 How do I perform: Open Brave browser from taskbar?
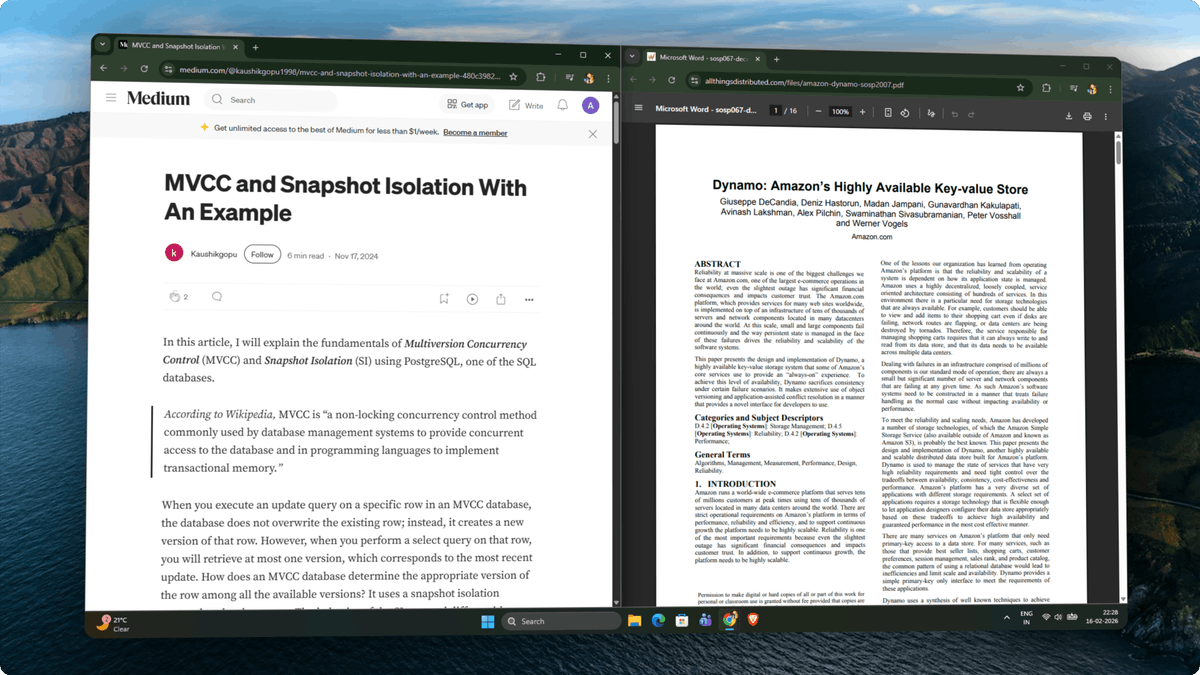(754, 621)
